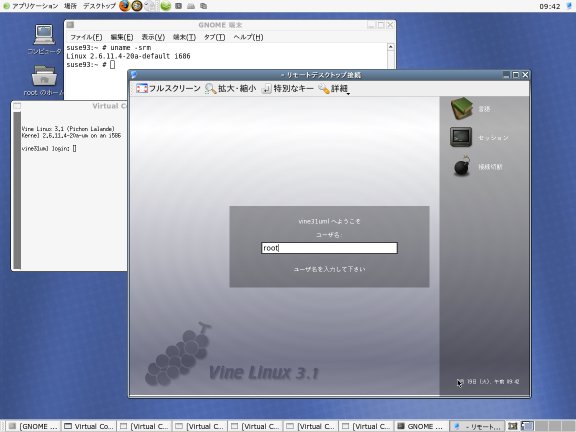This screenshot has width=576, height=432.
Task: Open the special keys toolbar button
Action: pos(287,88)
